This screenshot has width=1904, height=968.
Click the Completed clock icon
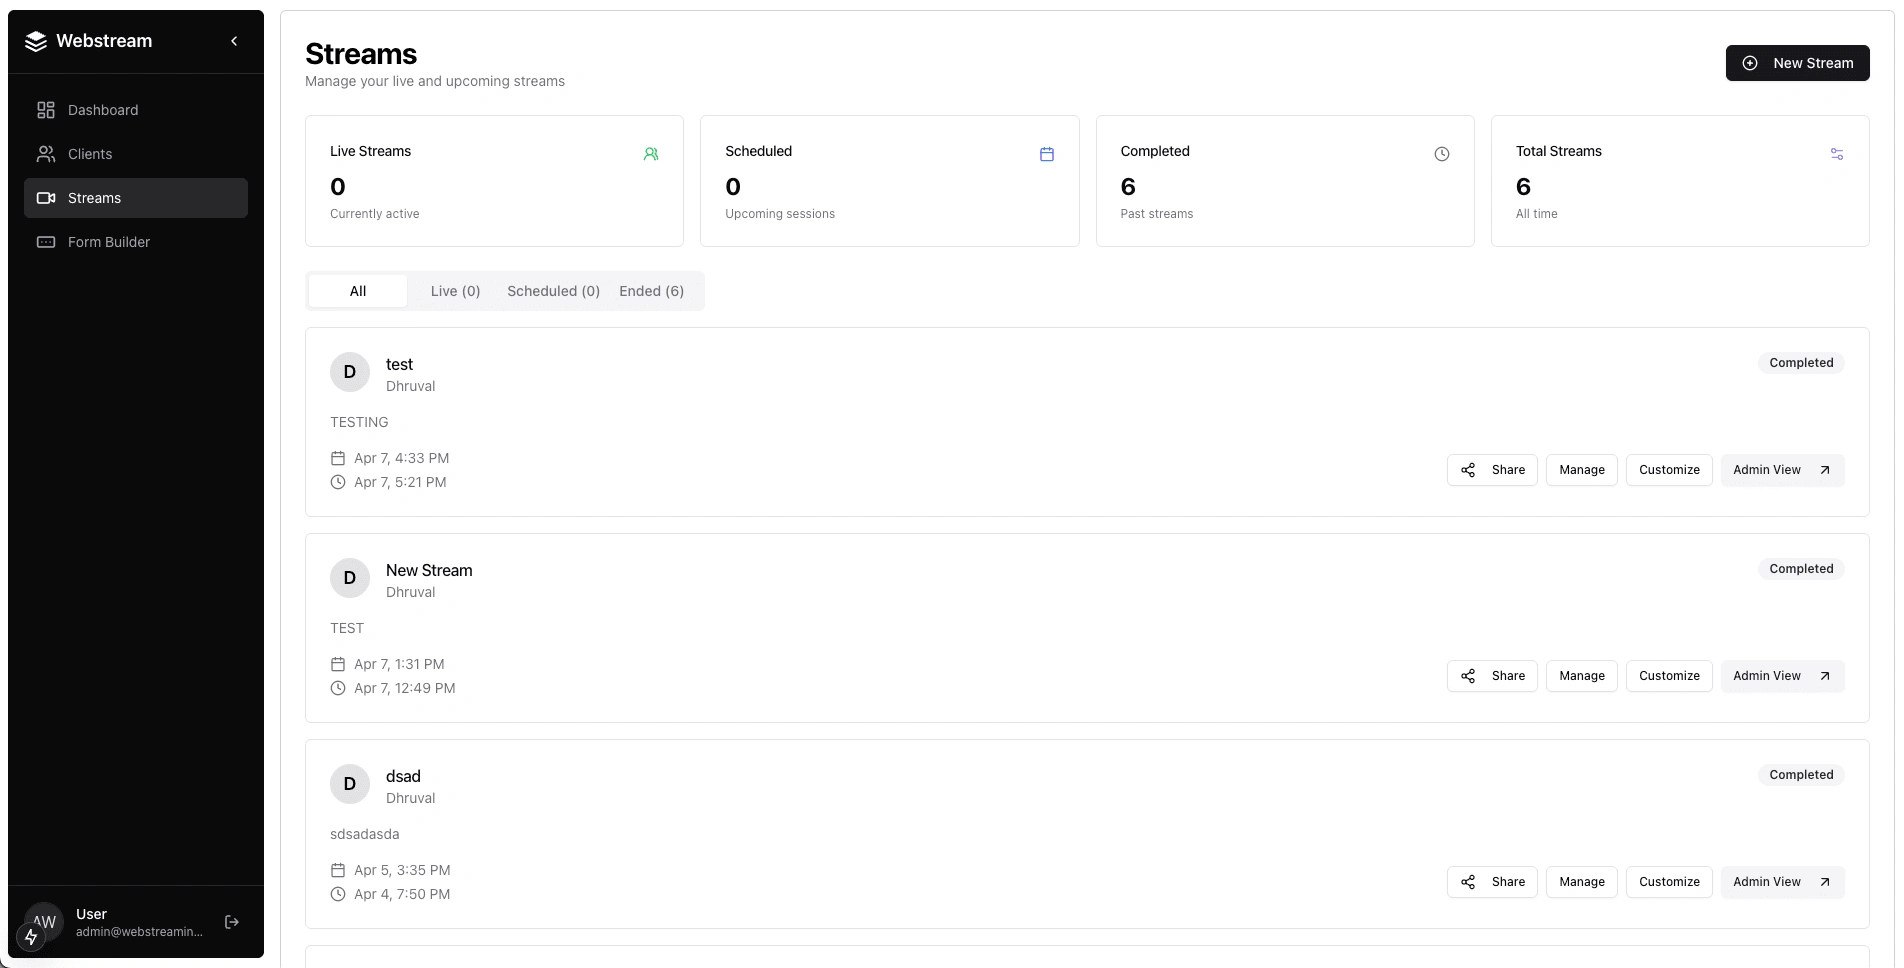1442,154
